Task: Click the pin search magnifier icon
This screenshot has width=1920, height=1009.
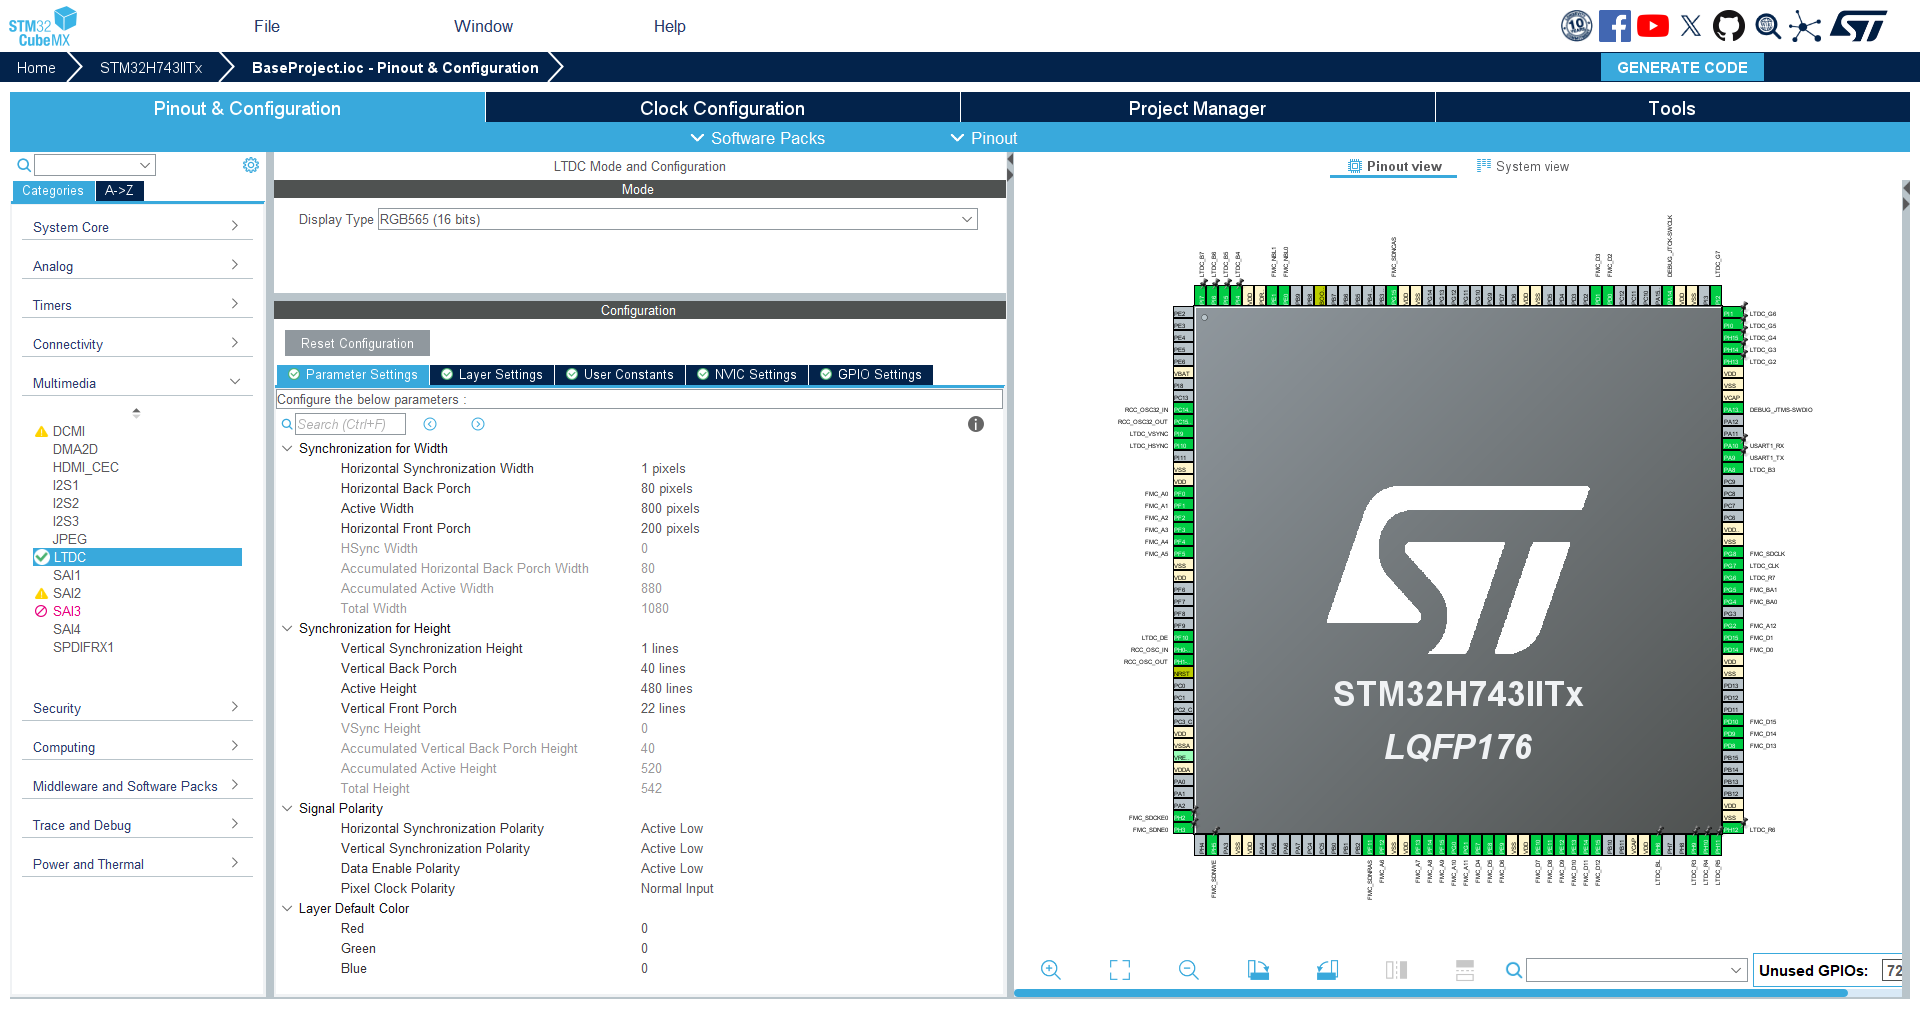Action: tap(1514, 970)
